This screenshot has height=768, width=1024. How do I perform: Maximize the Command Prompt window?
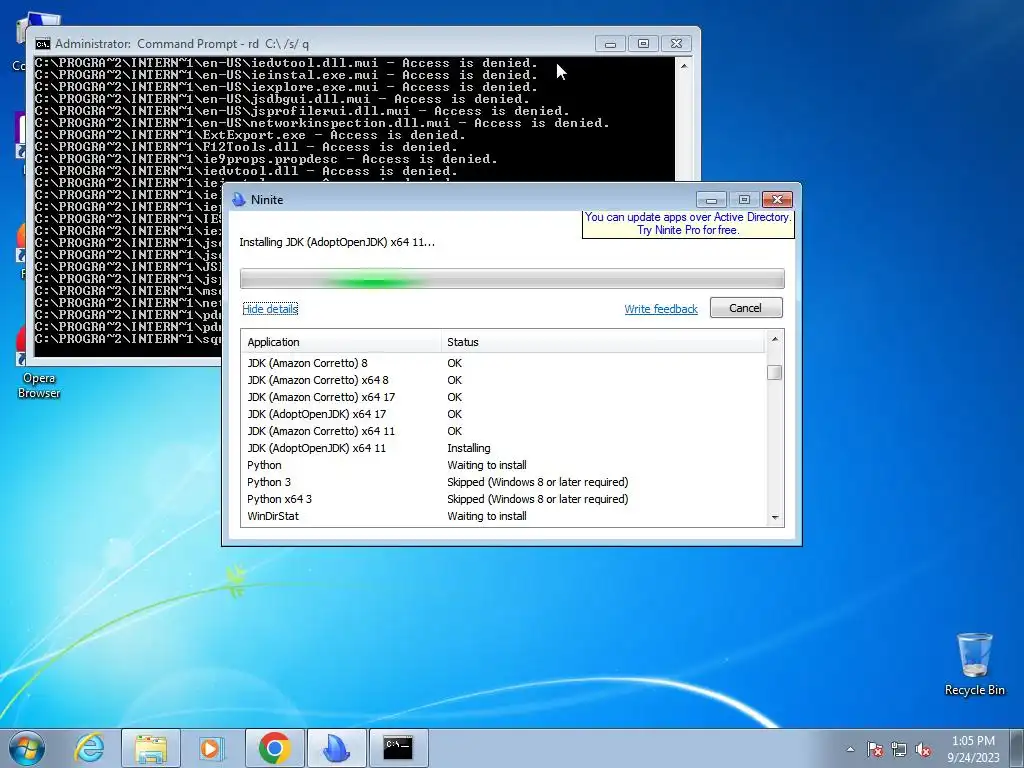pos(643,44)
